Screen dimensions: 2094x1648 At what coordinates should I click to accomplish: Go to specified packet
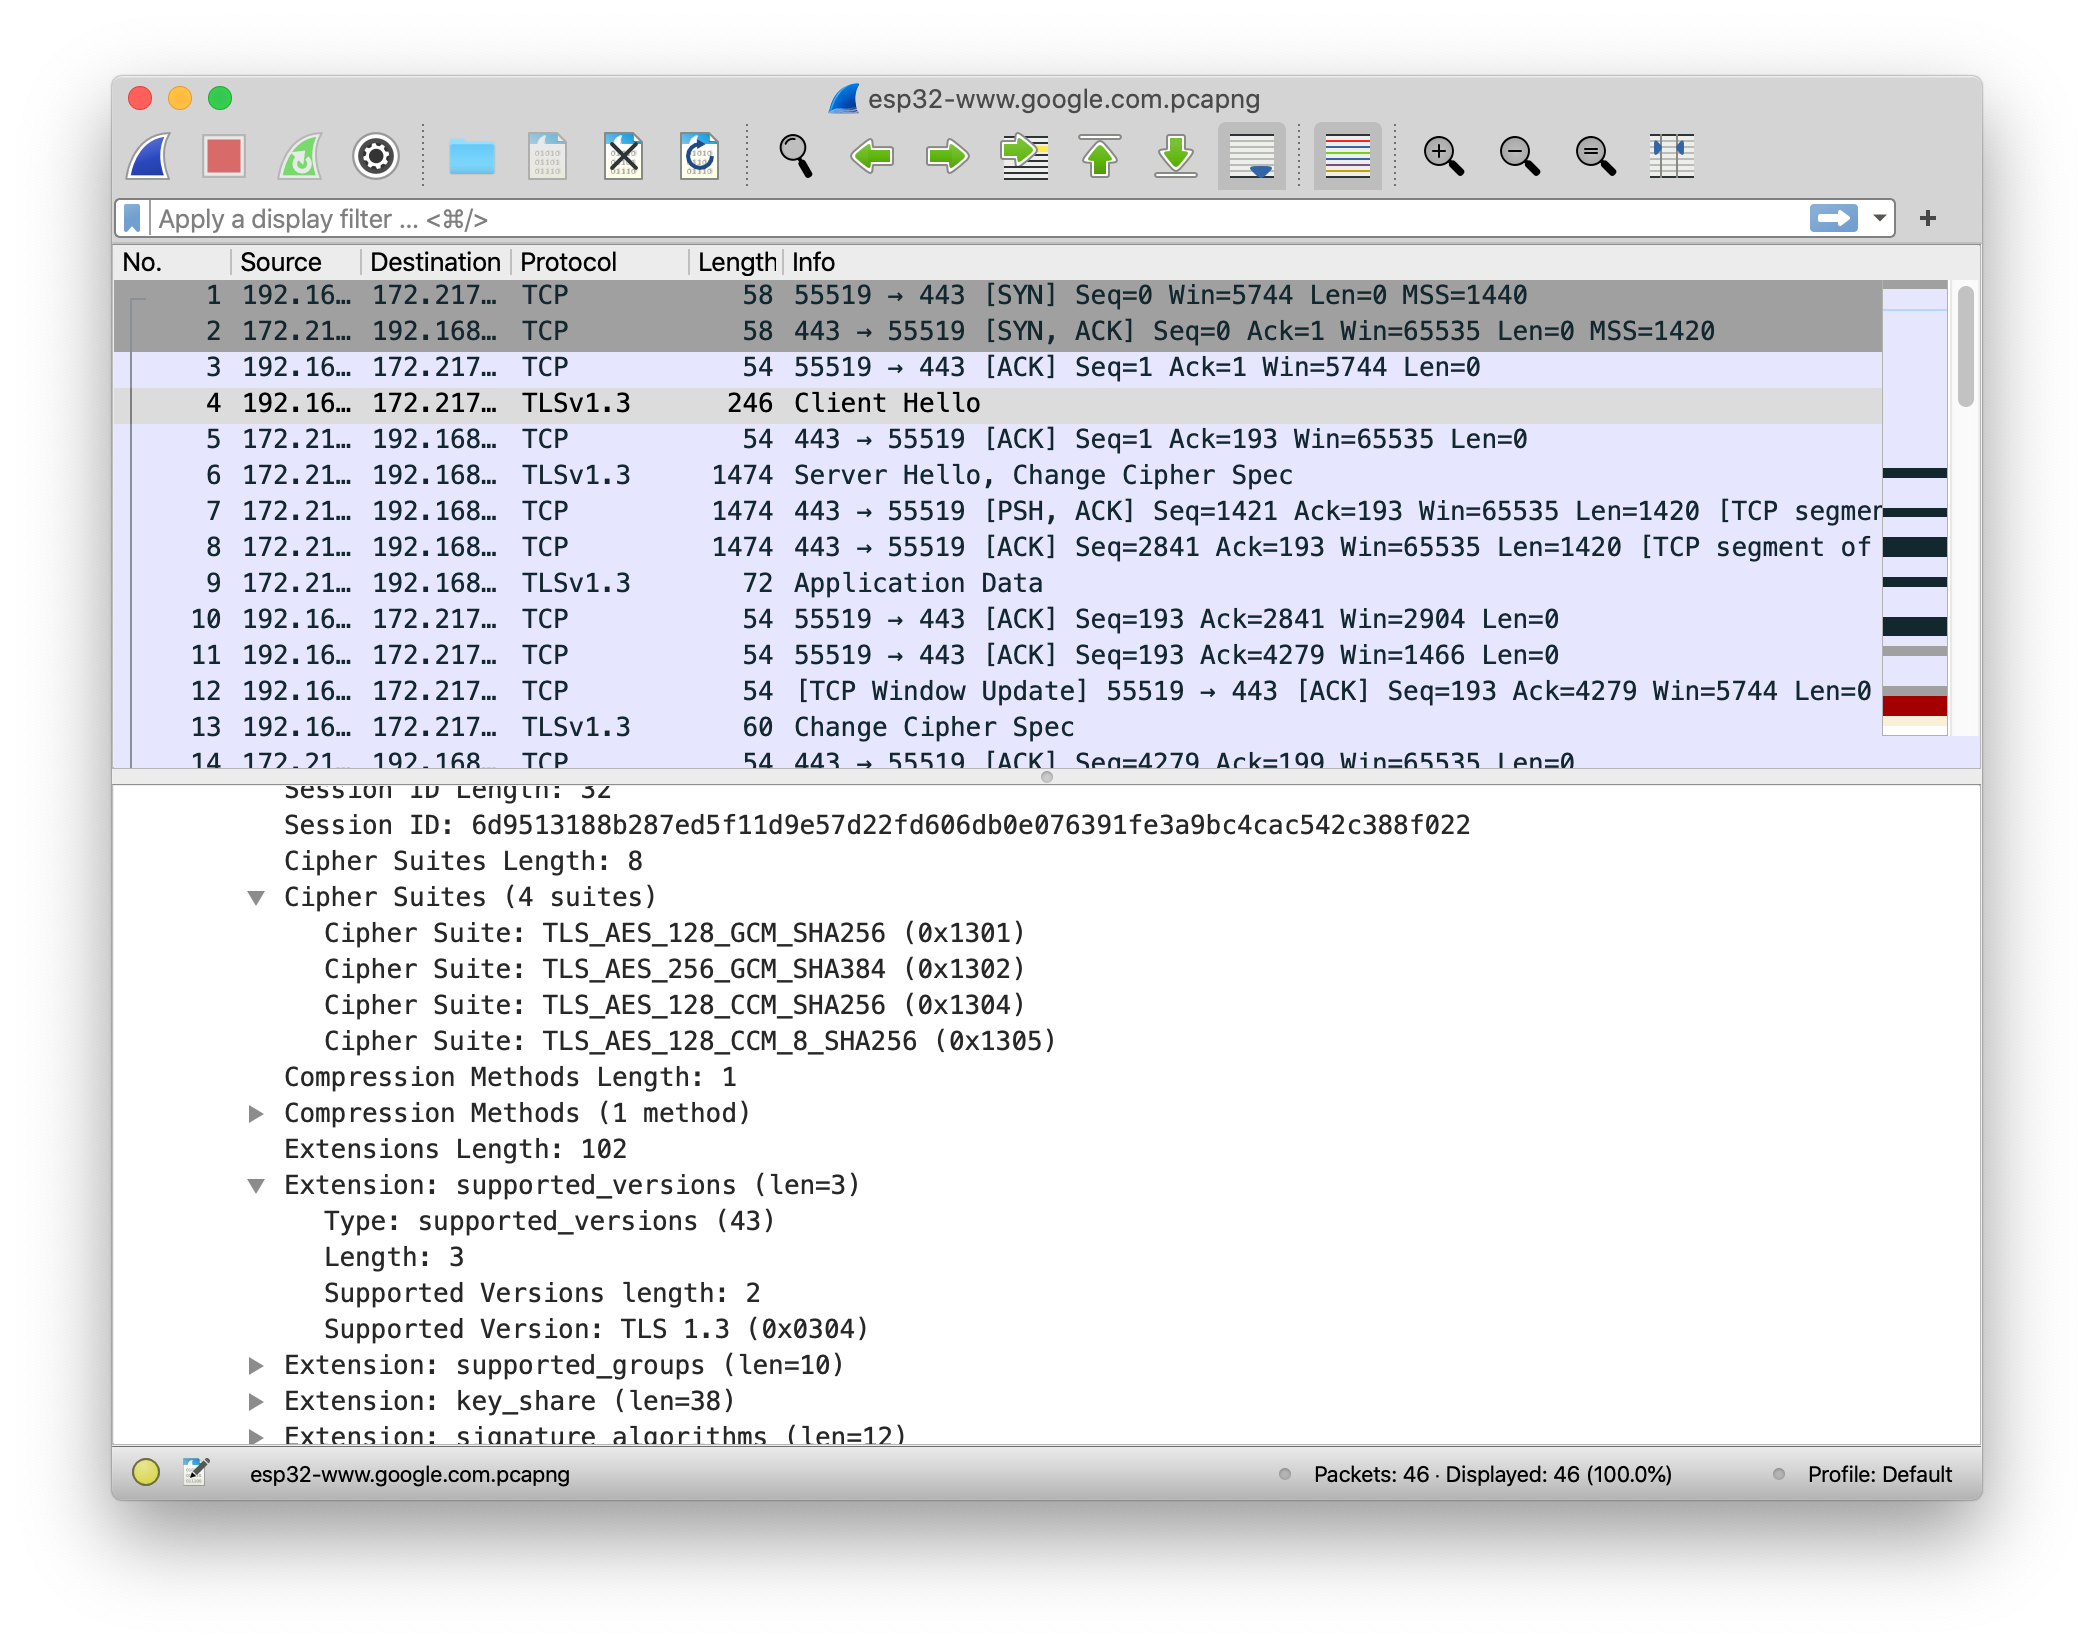[1024, 156]
